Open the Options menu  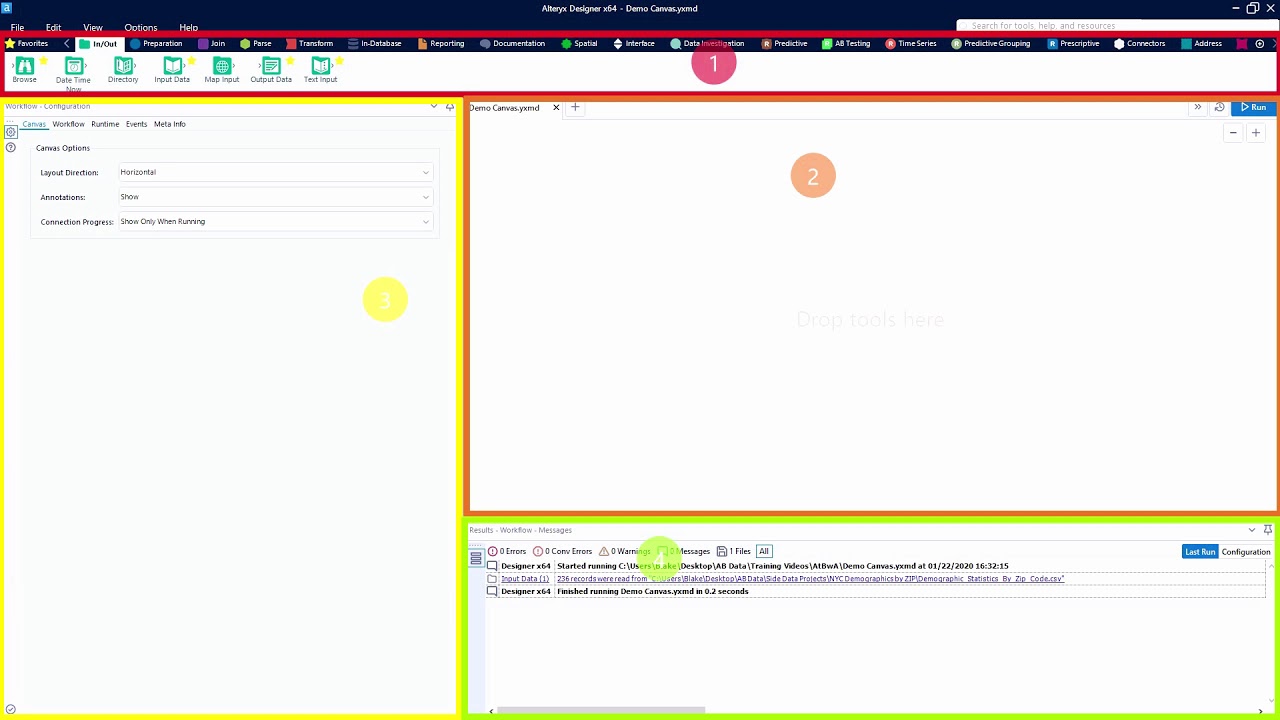(141, 27)
